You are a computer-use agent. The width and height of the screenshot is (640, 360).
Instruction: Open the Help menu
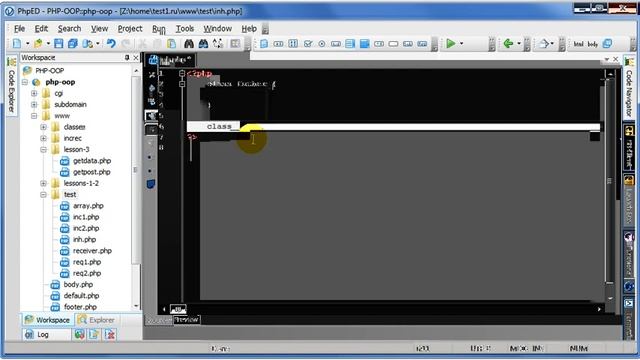pos(249,29)
